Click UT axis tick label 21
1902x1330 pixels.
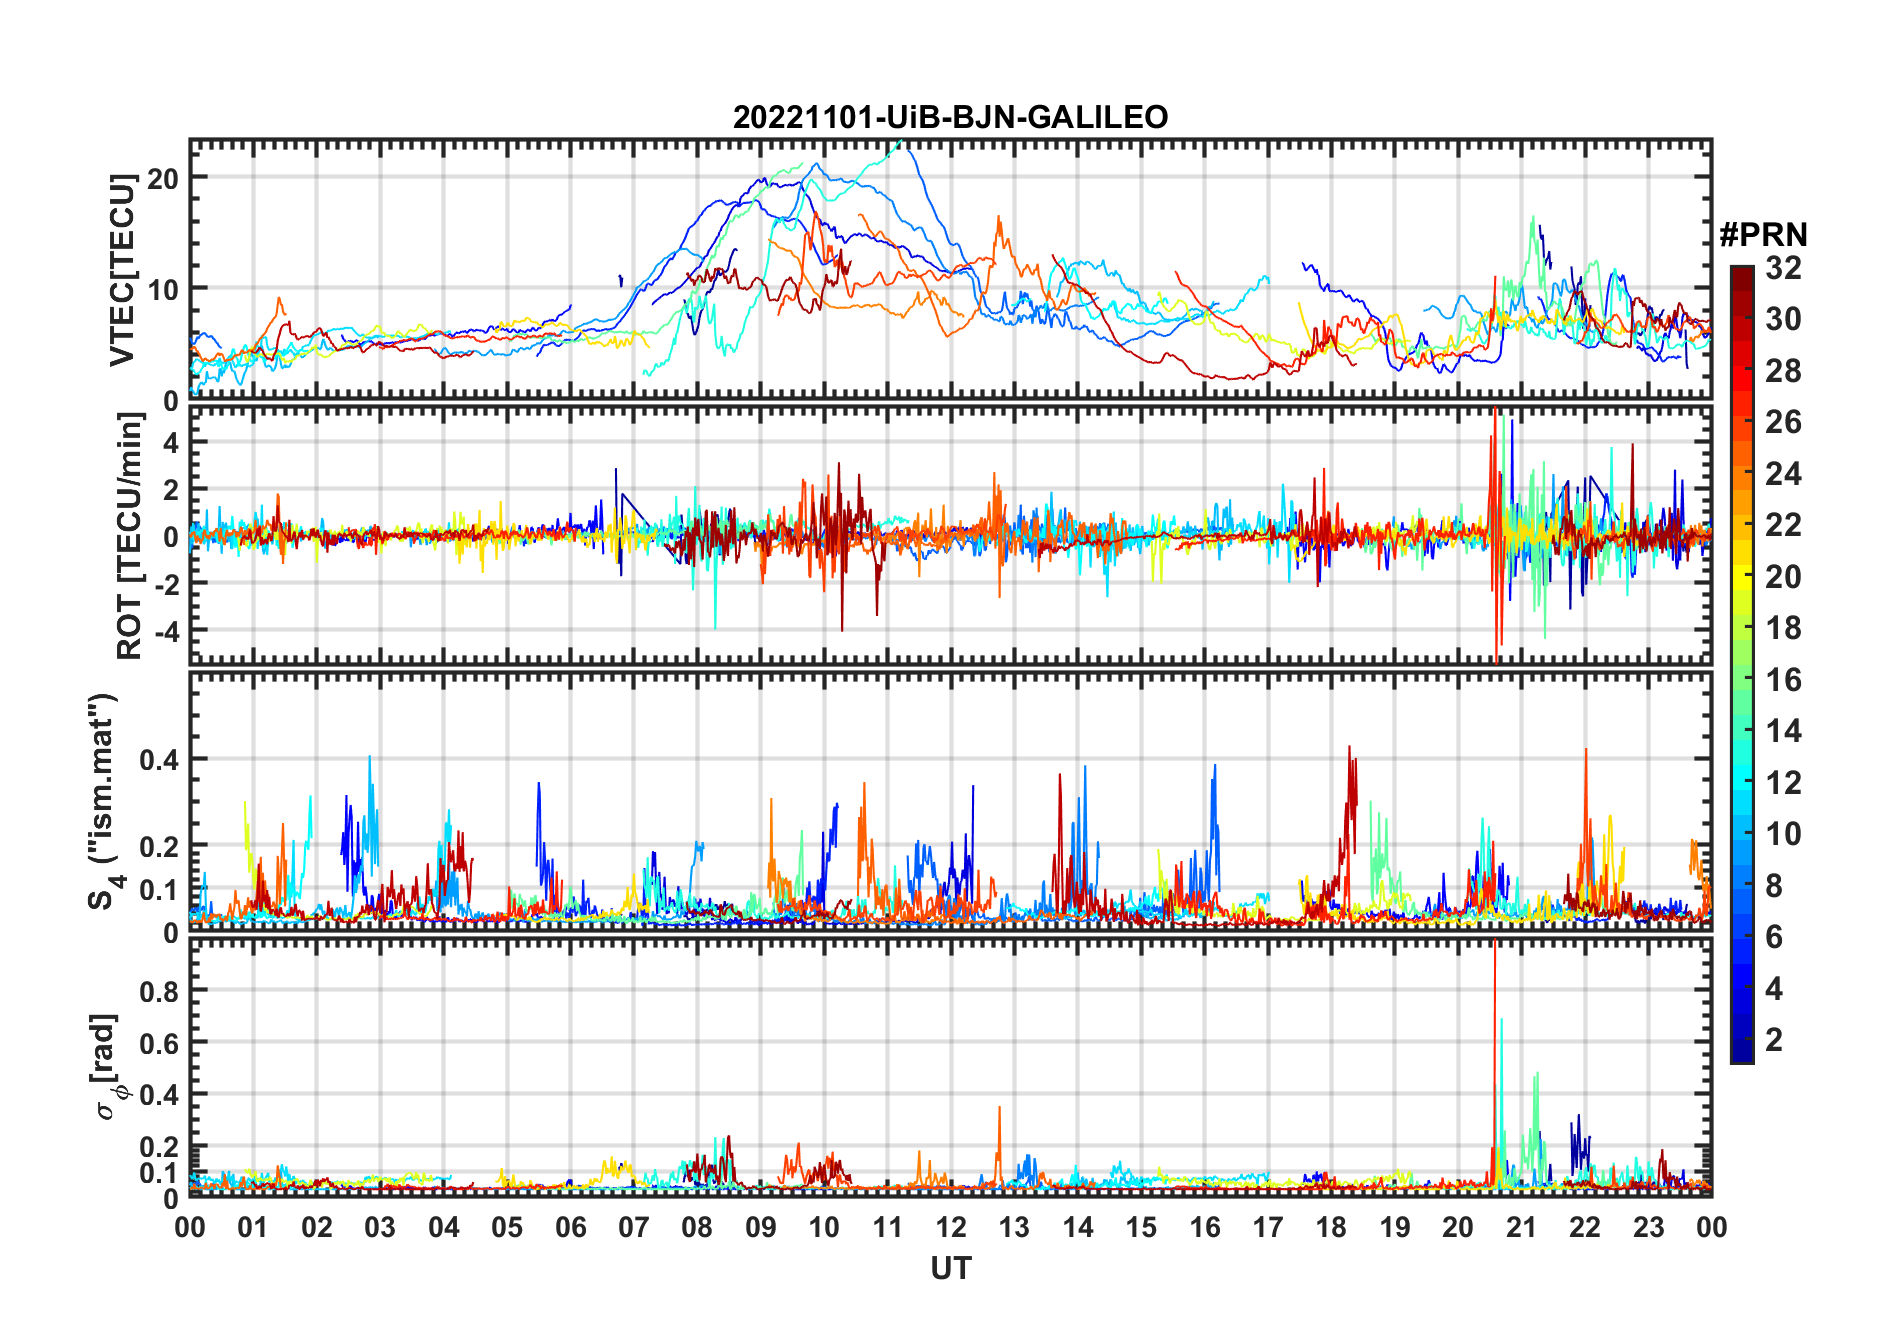[1521, 1228]
